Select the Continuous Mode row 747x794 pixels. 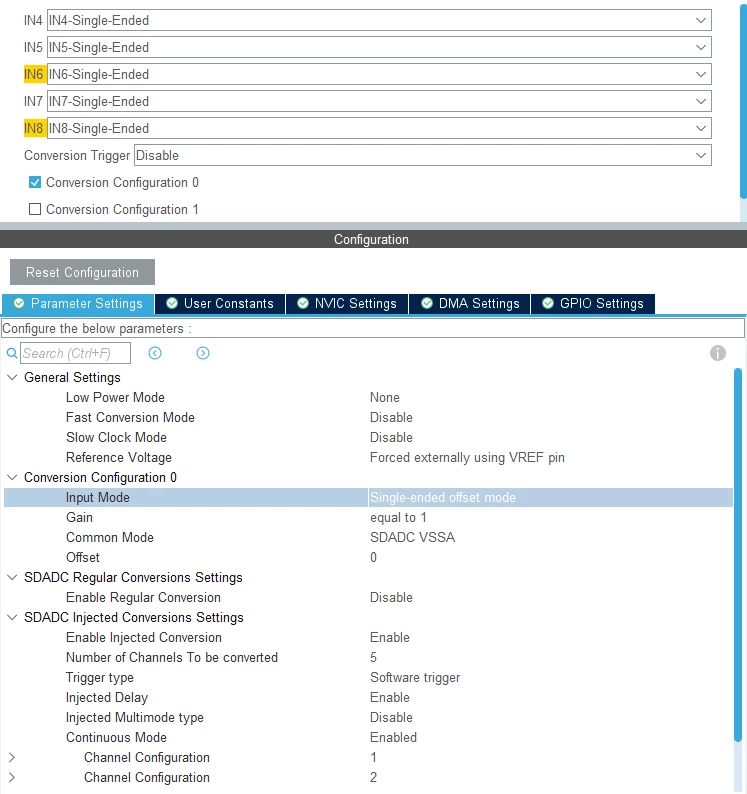(368, 737)
